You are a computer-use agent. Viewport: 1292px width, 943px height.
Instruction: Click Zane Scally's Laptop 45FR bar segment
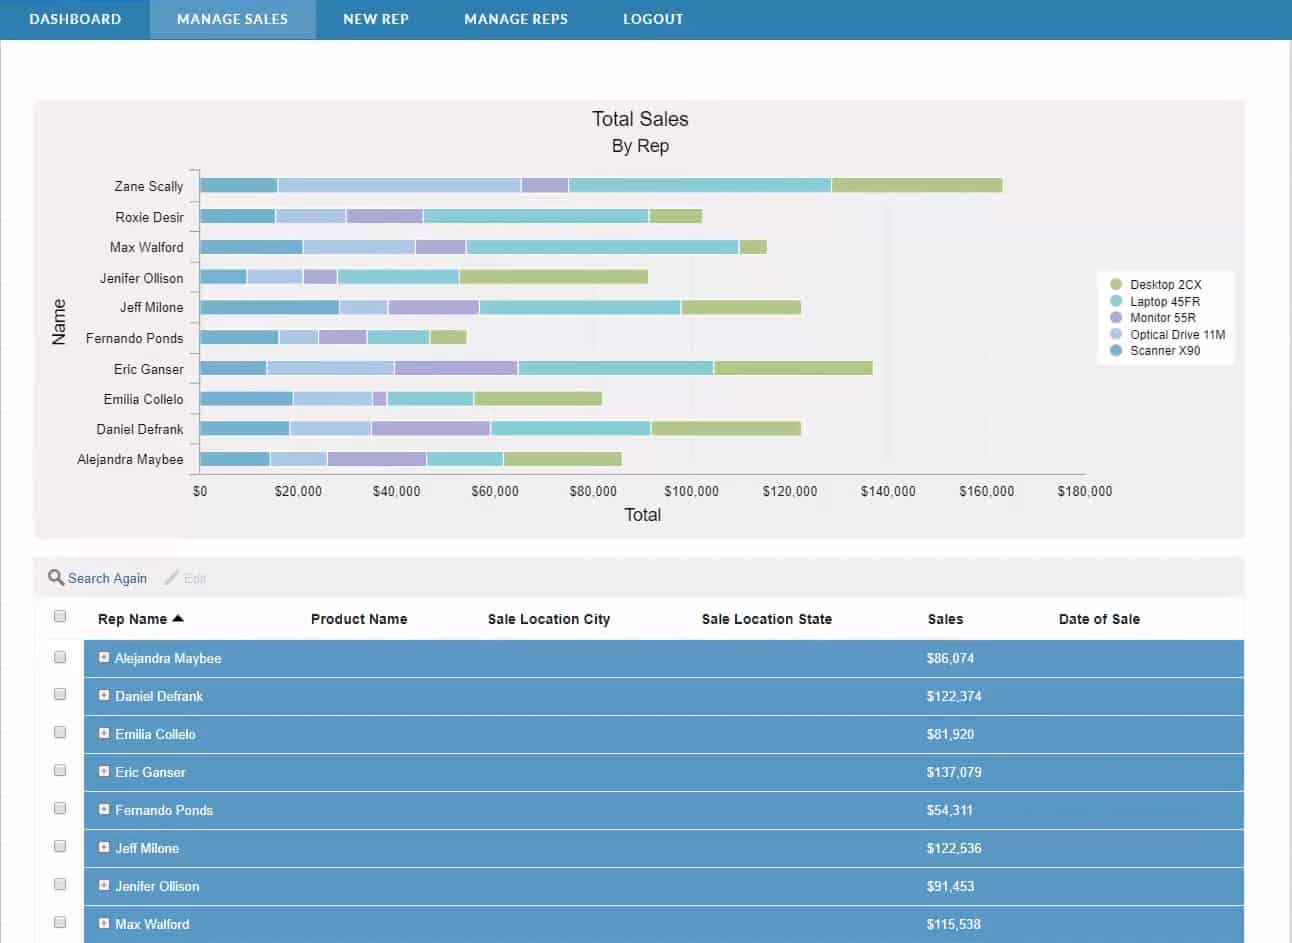pos(699,186)
